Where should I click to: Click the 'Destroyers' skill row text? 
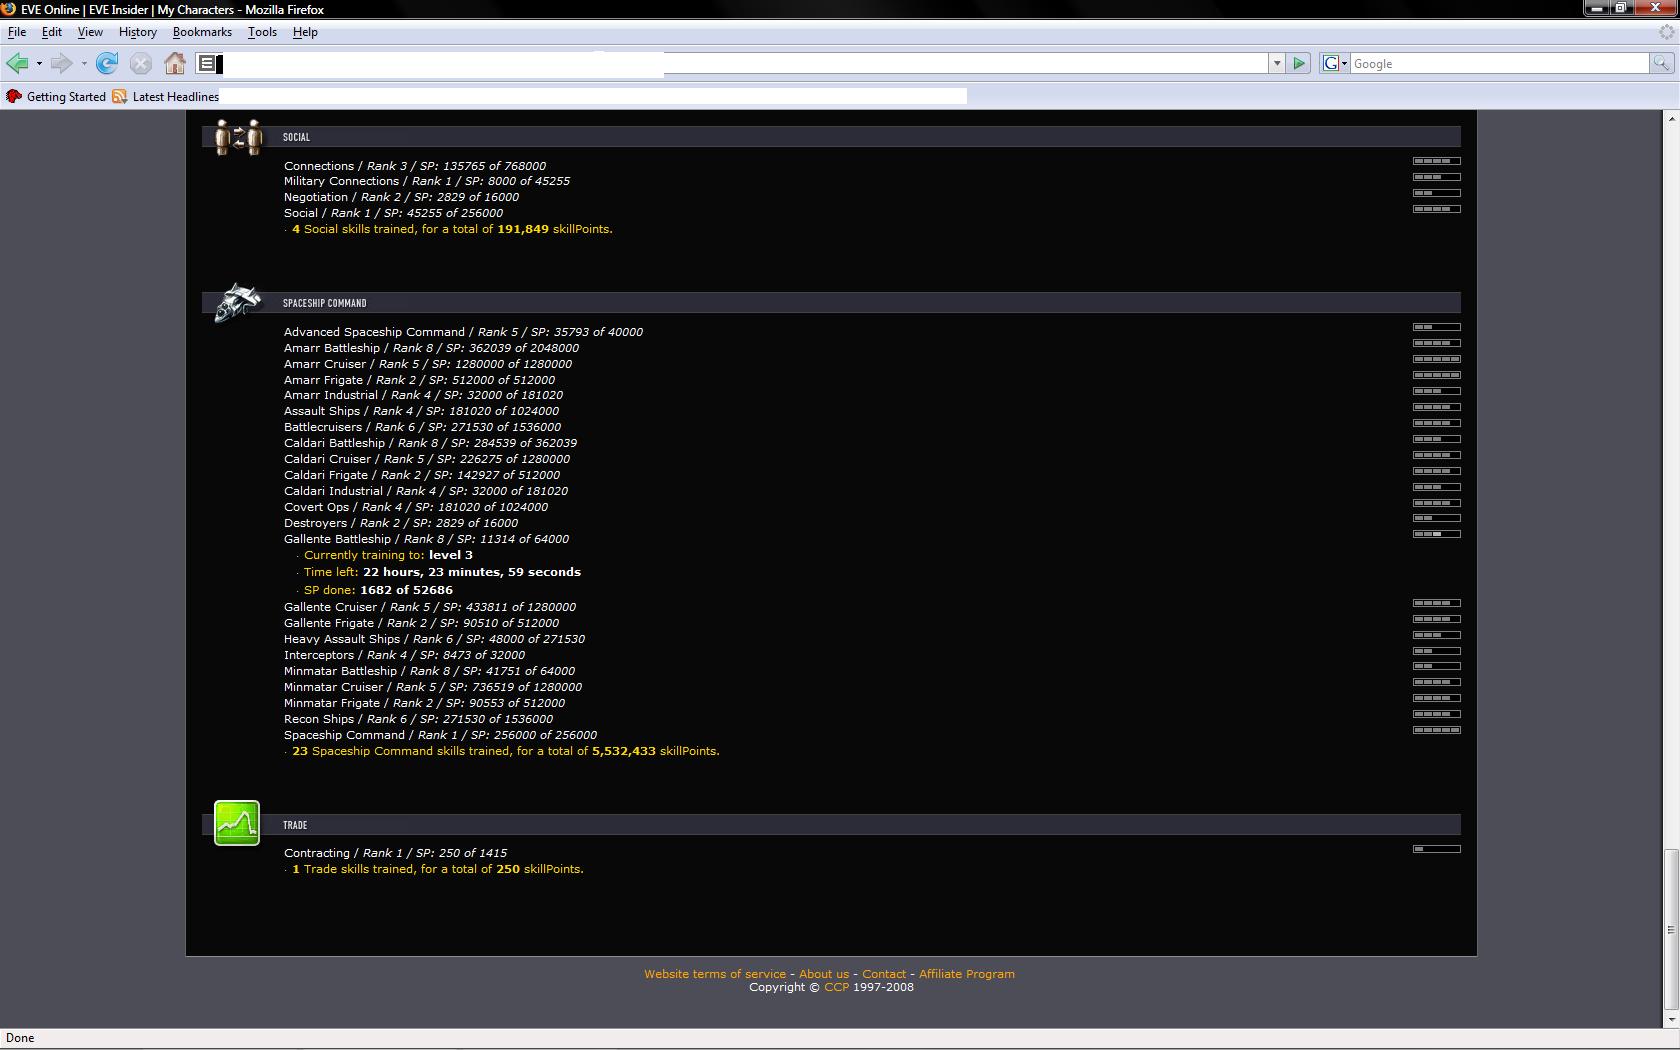coord(401,523)
